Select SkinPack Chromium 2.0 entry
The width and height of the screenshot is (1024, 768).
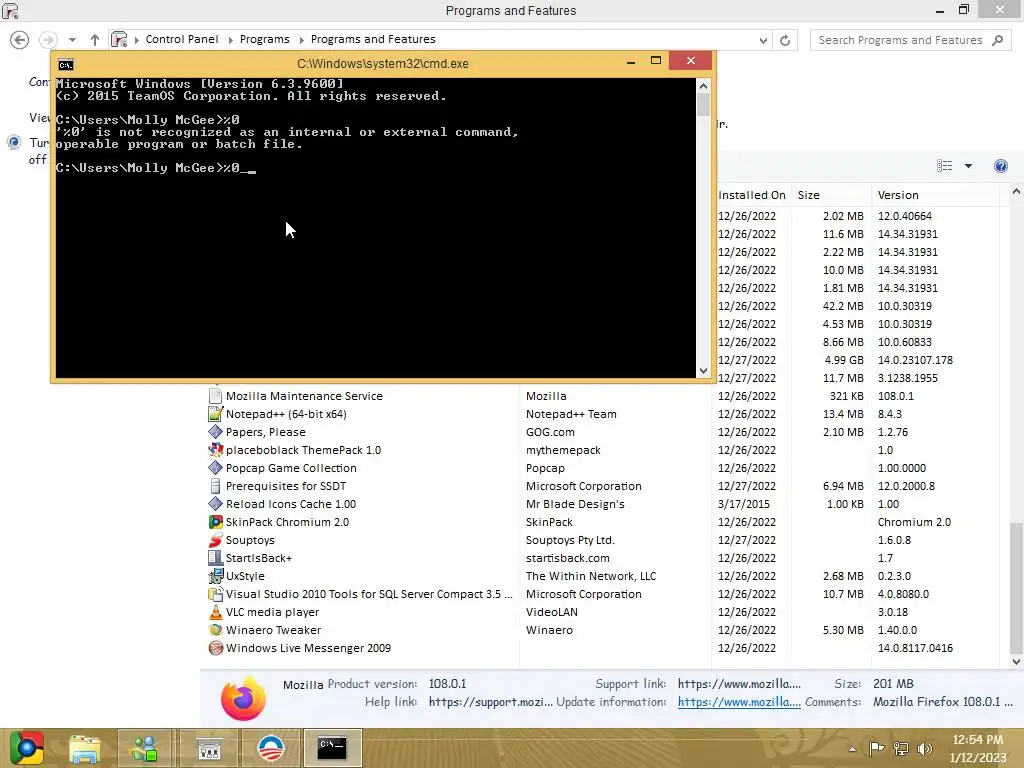coord(287,522)
